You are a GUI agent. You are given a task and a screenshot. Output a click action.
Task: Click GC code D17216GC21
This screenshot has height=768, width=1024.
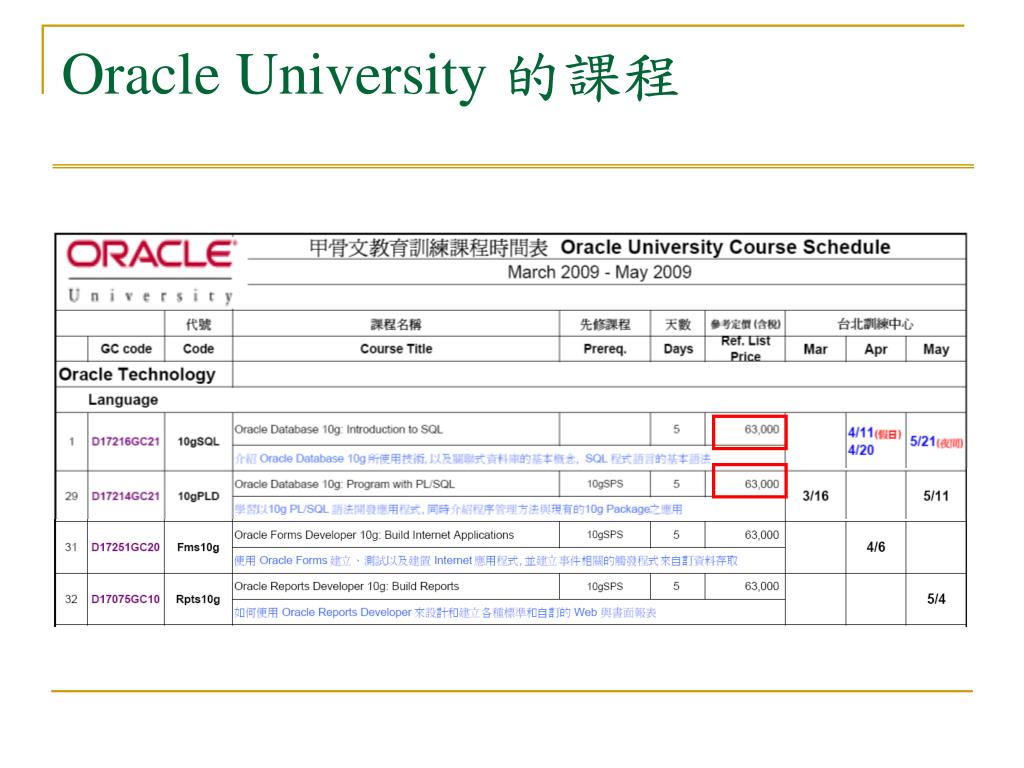pyautogui.click(x=125, y=441)
